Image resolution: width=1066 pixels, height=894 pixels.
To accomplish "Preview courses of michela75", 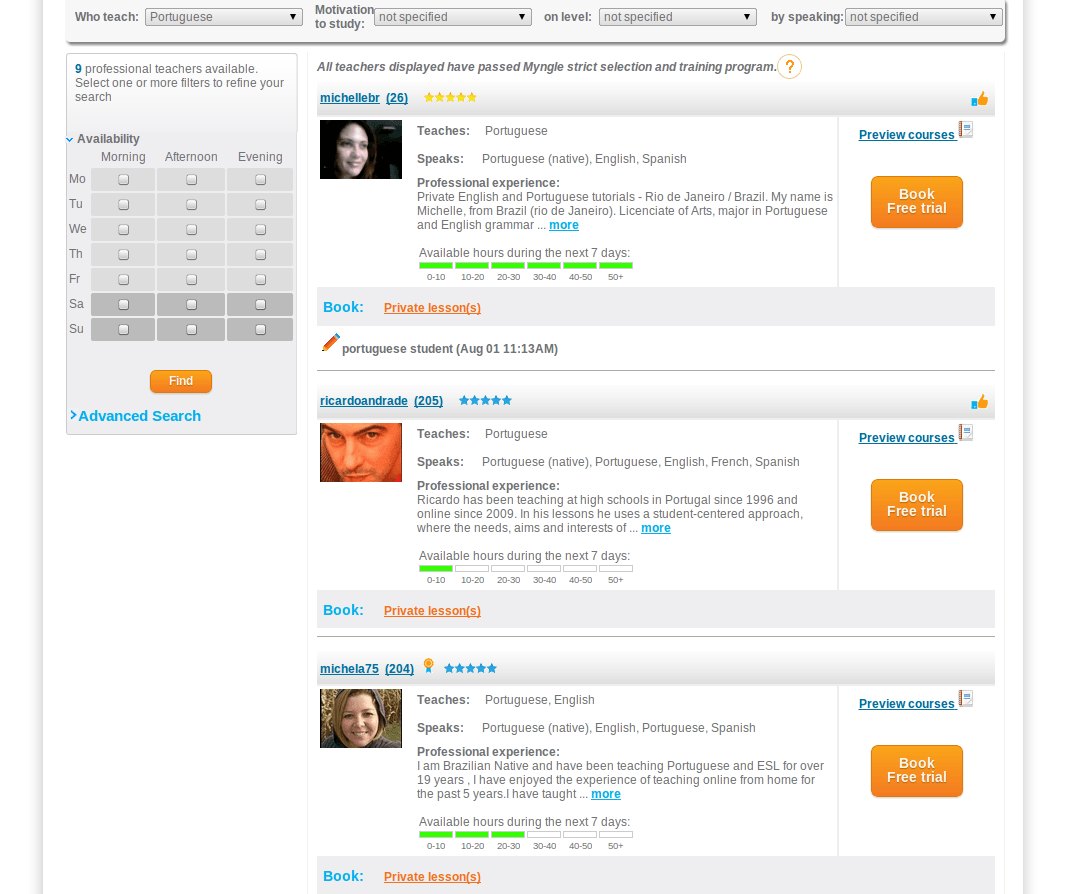I will [906, 704].
